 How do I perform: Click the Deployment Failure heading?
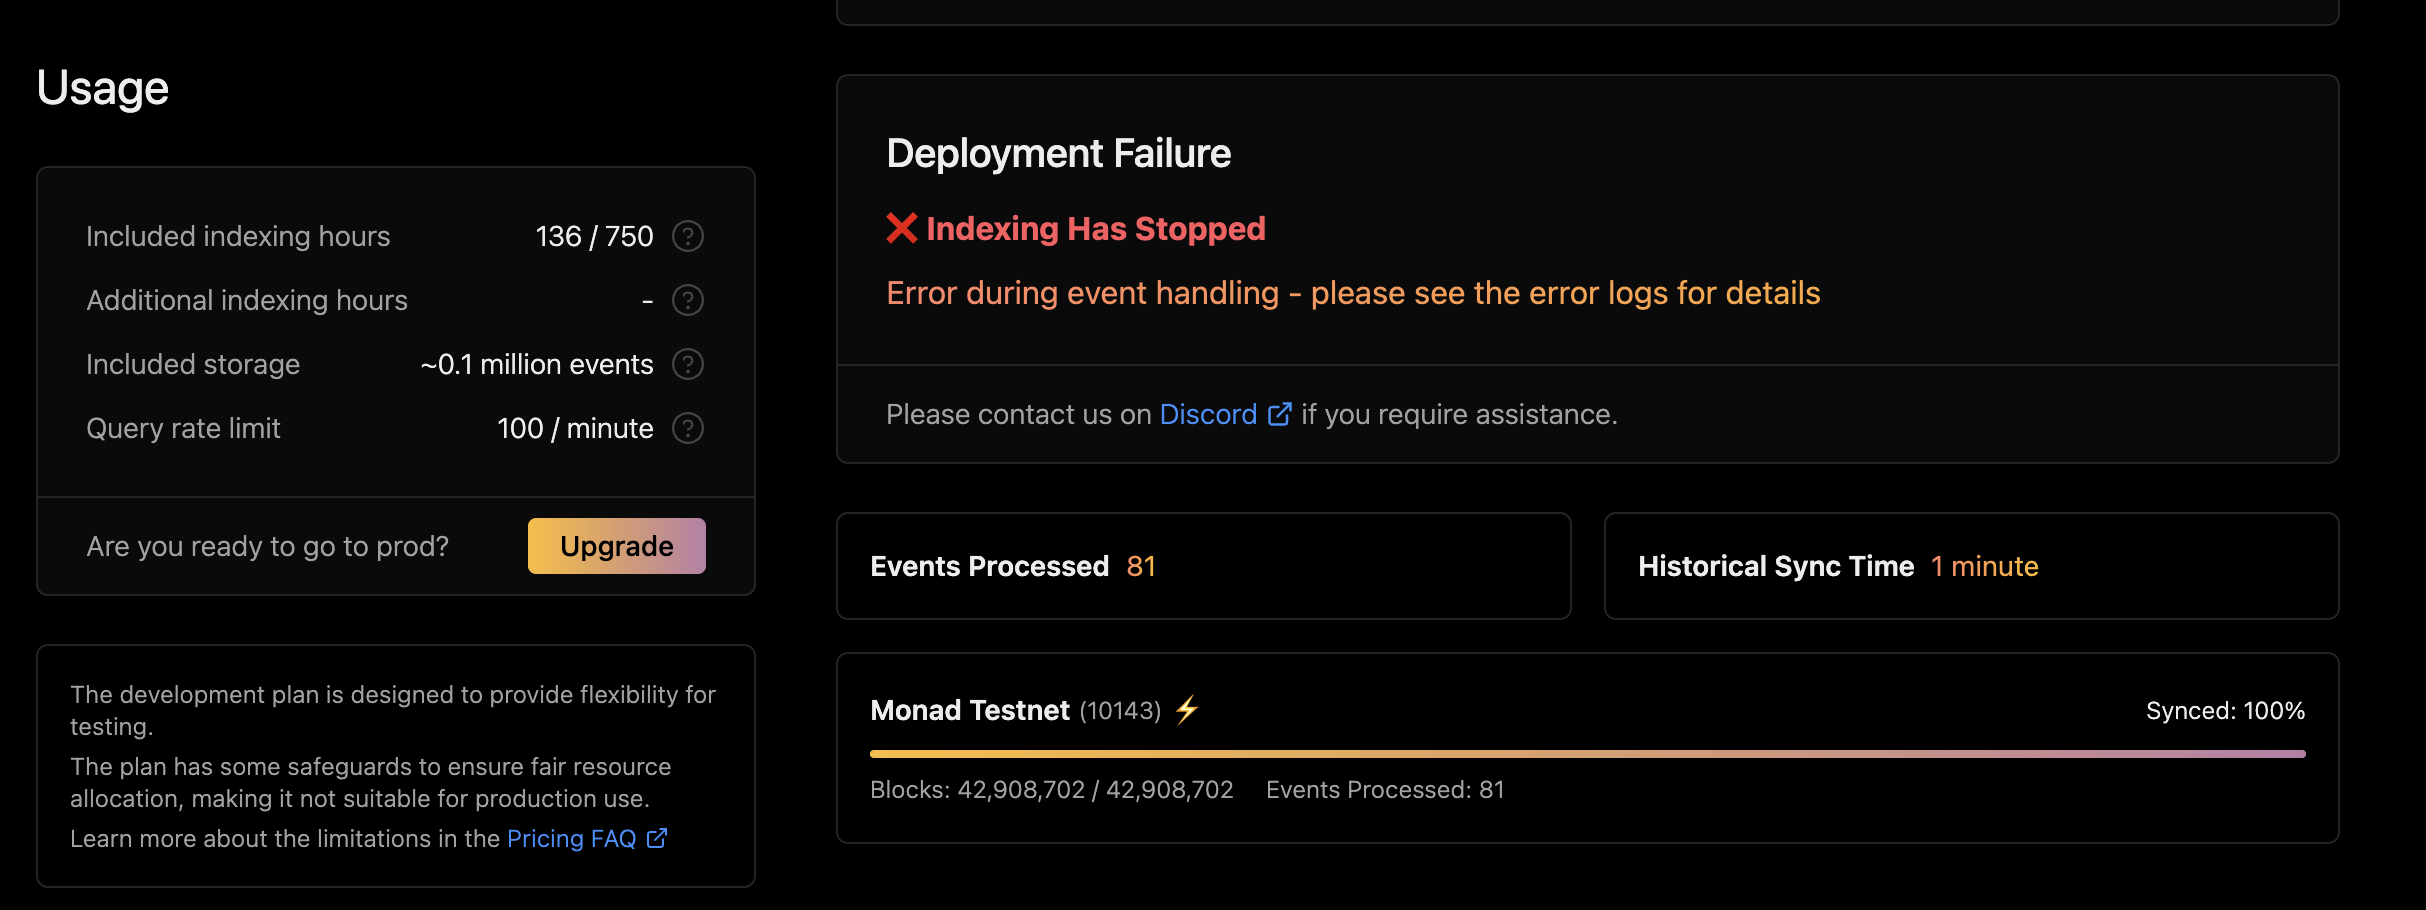coord(1058,153)
